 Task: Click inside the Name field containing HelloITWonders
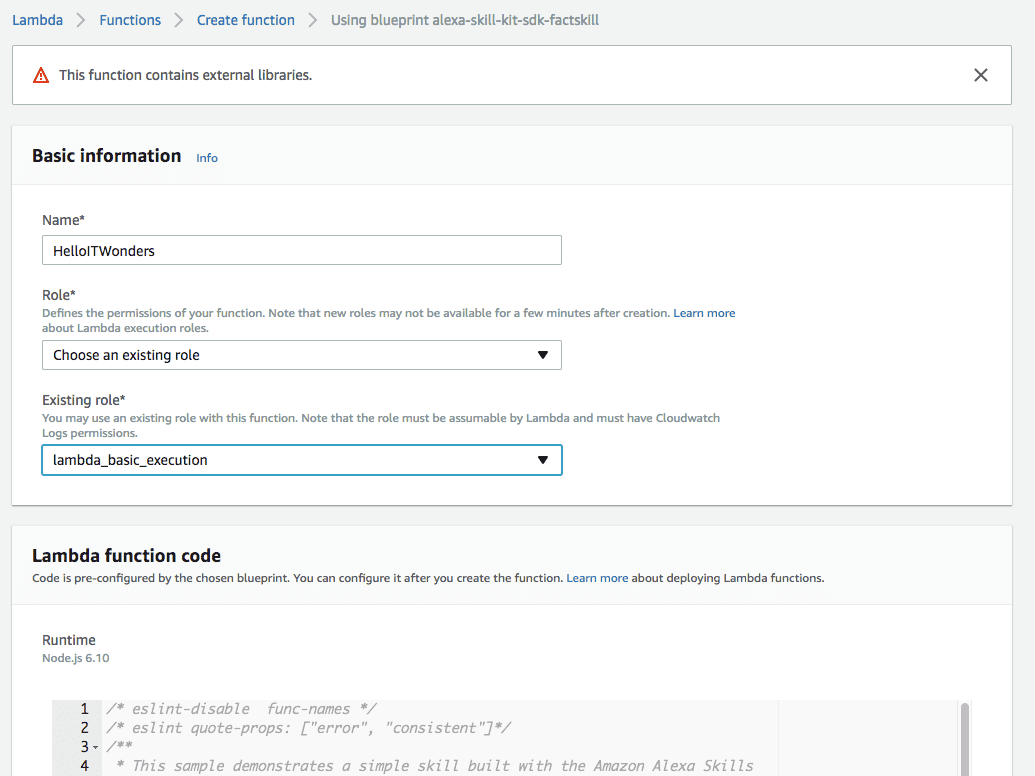coord(300,250)
